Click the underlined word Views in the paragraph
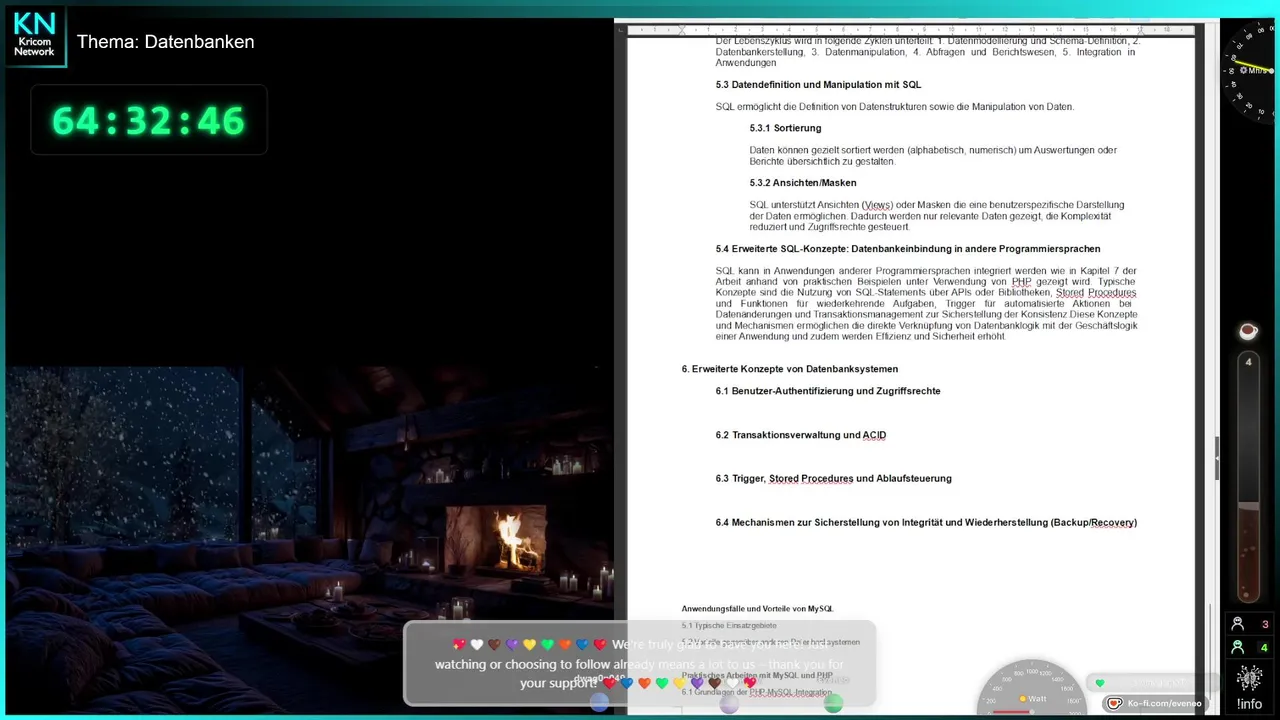Screen dimensions: 1280x720 pos(878,205)
